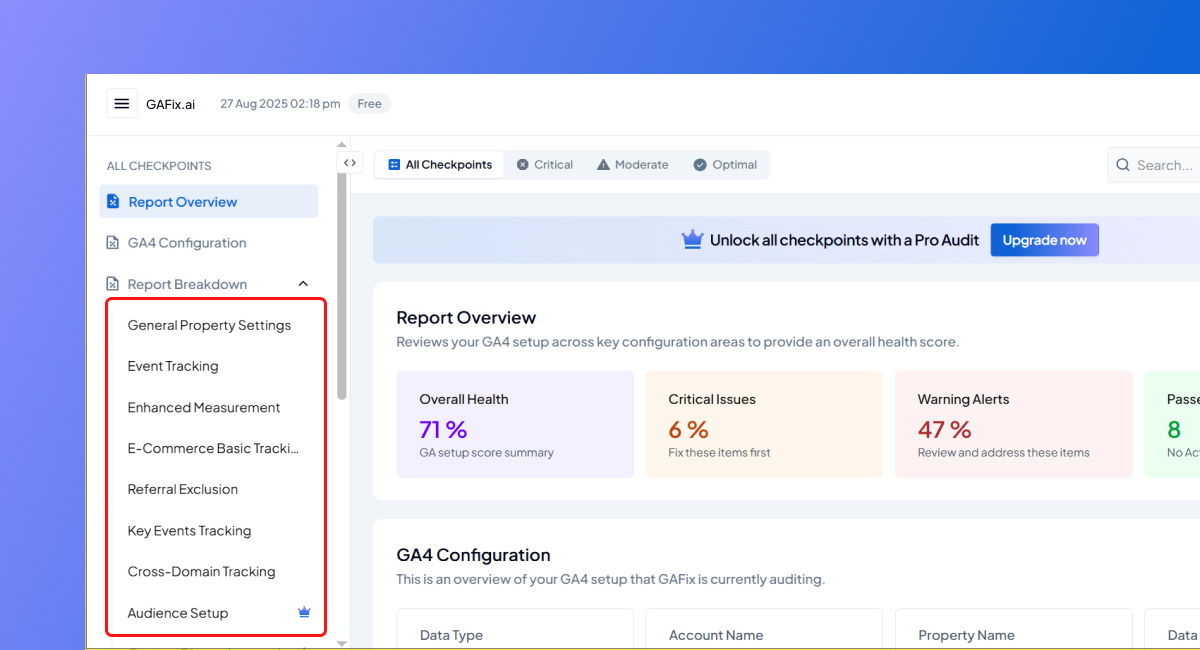Click the Upgrade now button
The width and height of the screenshot is (1200, 650).
pos(1045,240)
